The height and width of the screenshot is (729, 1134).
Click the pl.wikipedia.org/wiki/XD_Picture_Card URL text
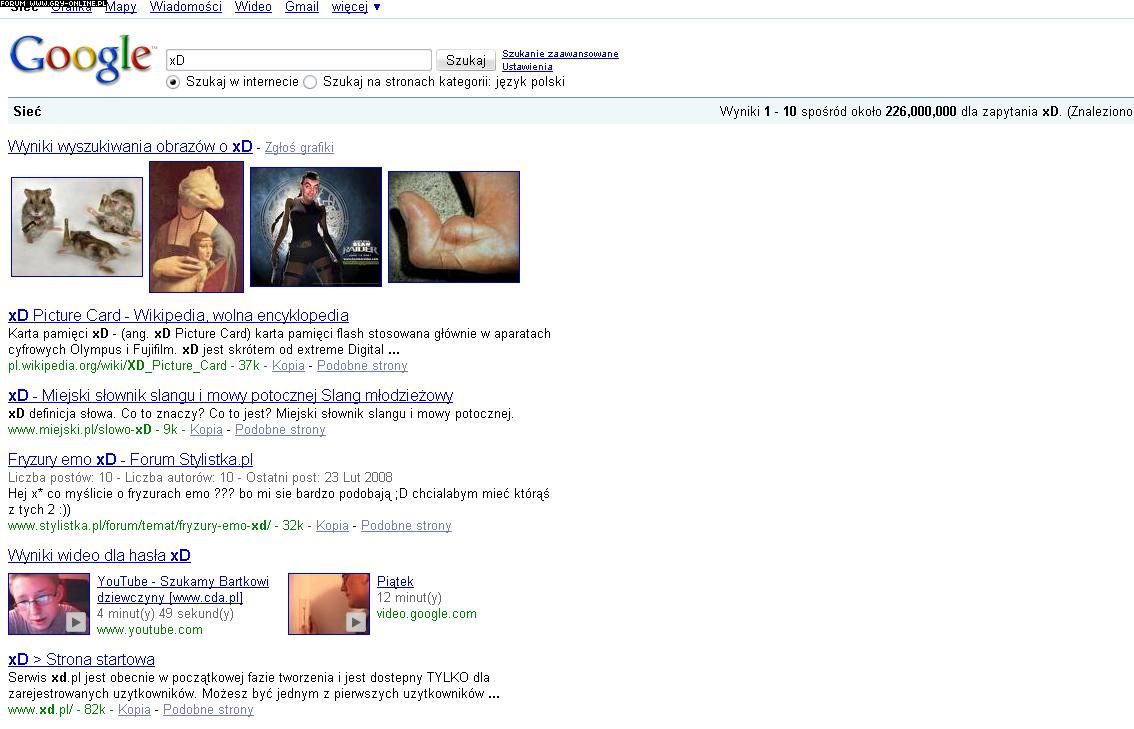pyautogui.click(x=117, y=366)
